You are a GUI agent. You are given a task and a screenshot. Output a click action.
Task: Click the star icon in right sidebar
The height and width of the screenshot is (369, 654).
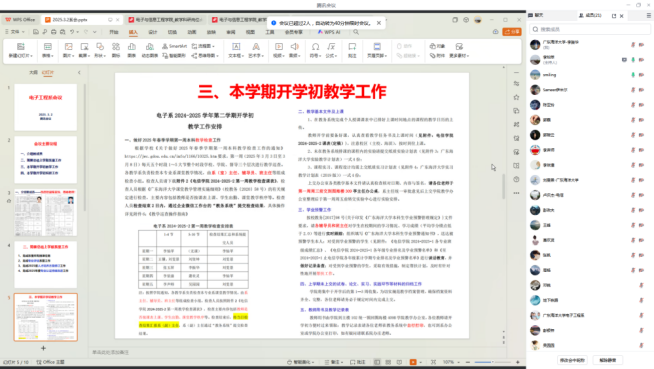pos(516,97)
